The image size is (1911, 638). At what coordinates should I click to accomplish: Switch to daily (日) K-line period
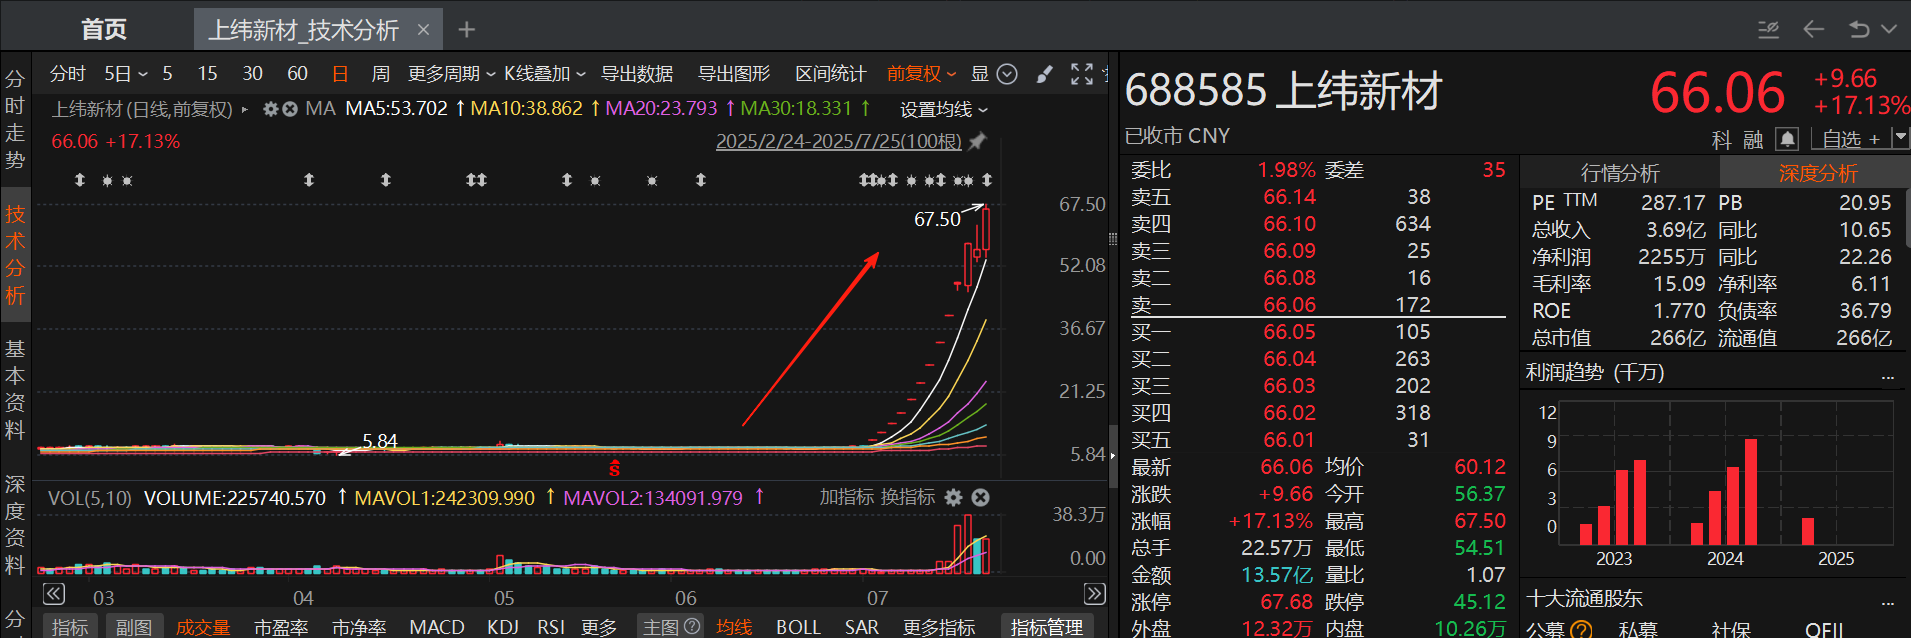click(340, 74)
